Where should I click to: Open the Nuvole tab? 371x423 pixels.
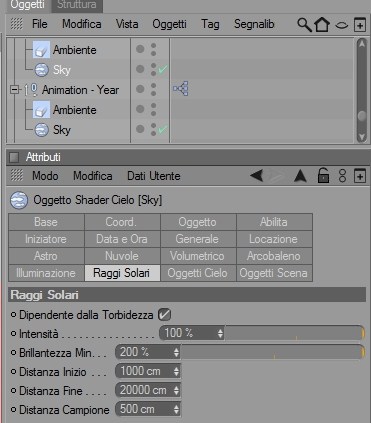(122, 256)
